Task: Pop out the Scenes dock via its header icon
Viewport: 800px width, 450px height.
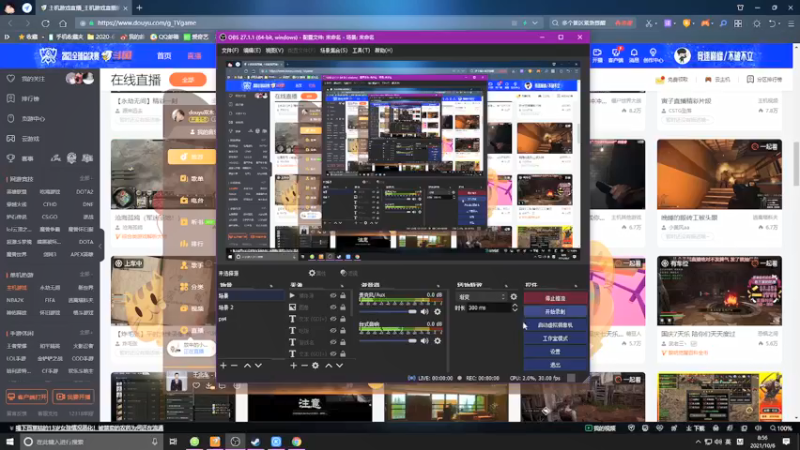Action: point(271,285)
